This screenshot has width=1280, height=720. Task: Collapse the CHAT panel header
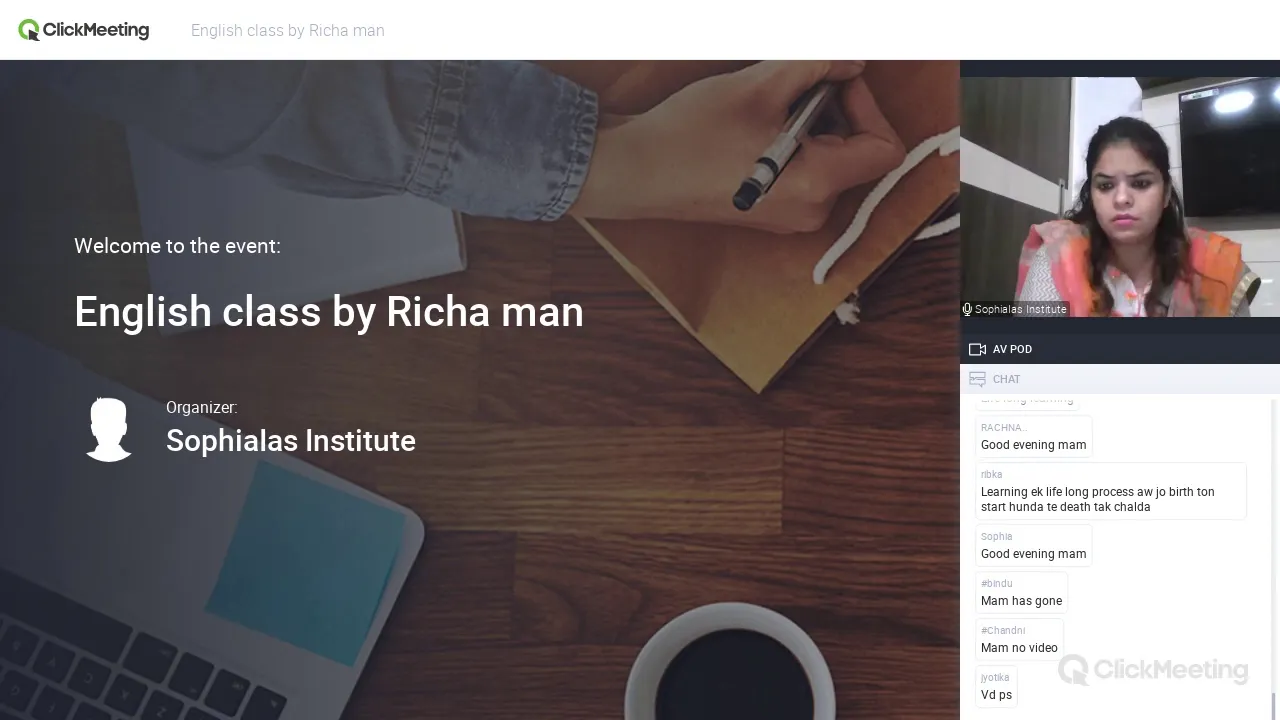point(1120,379)
